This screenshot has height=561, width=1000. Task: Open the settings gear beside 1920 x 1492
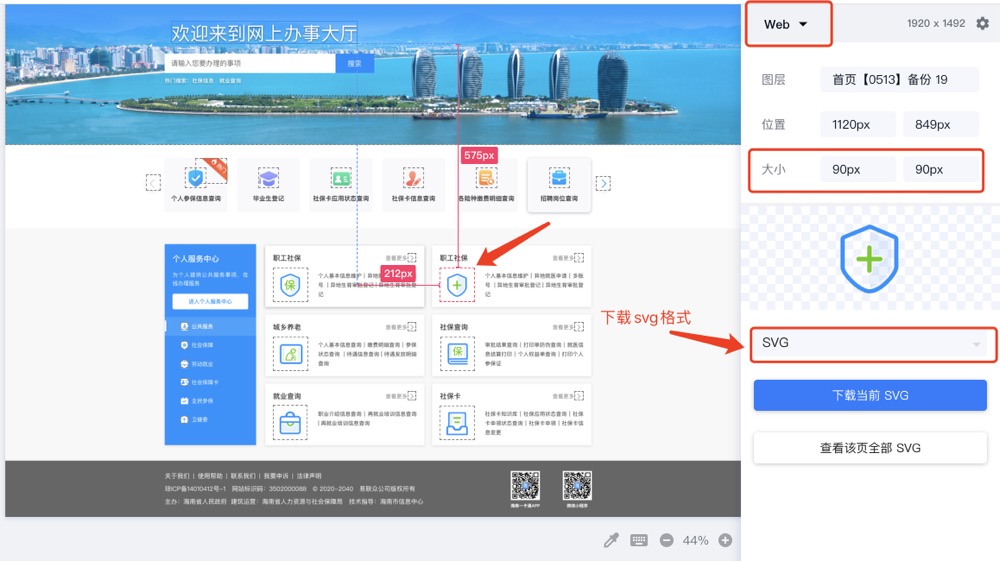pos(983,24)
